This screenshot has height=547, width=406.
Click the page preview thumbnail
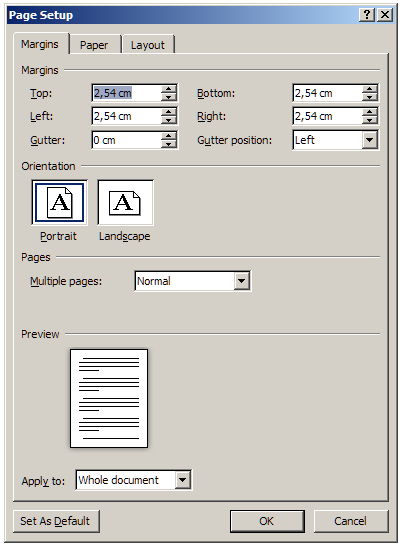coord(109,398)
